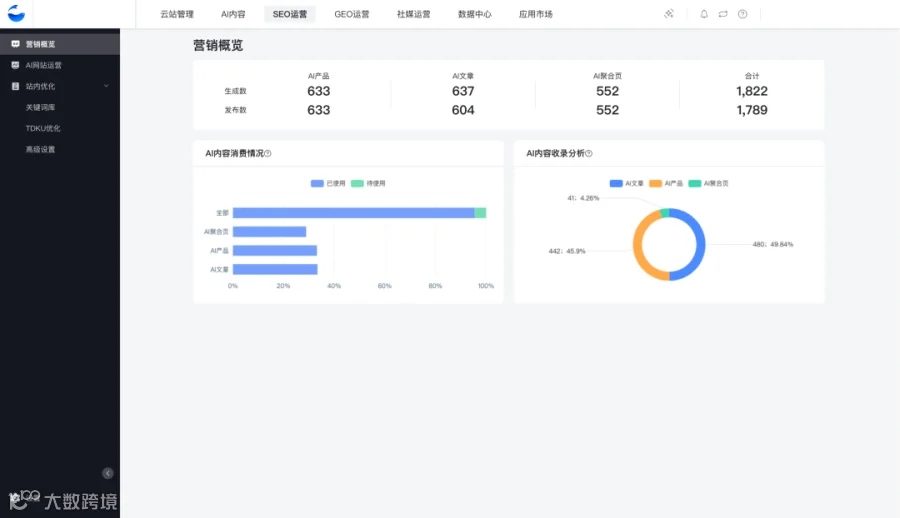Collapse the 站内优化 sidebar section
900x518 pixels.
pyautogui.click(x=106, y=86)
